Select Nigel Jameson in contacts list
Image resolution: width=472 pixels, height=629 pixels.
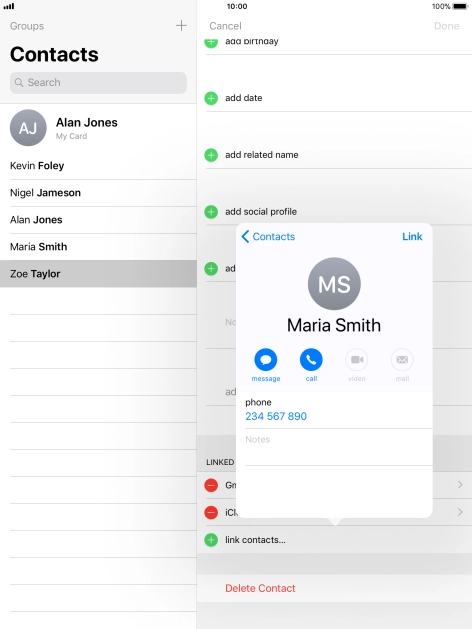[x=98, y=193]
